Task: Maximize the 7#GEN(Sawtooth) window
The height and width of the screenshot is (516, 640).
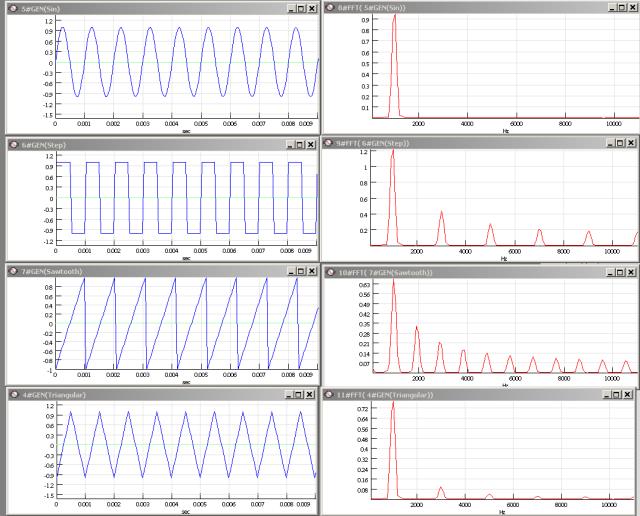Action: point(302,271)
